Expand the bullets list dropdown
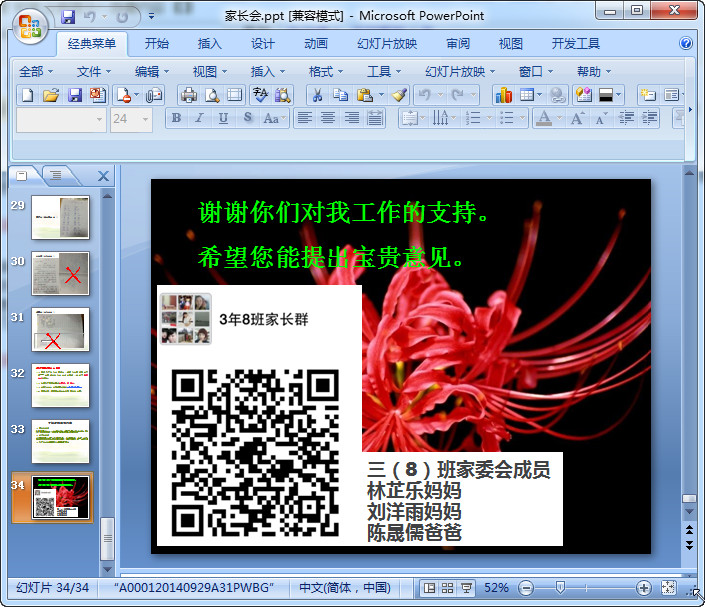 (x=522, y=118)
